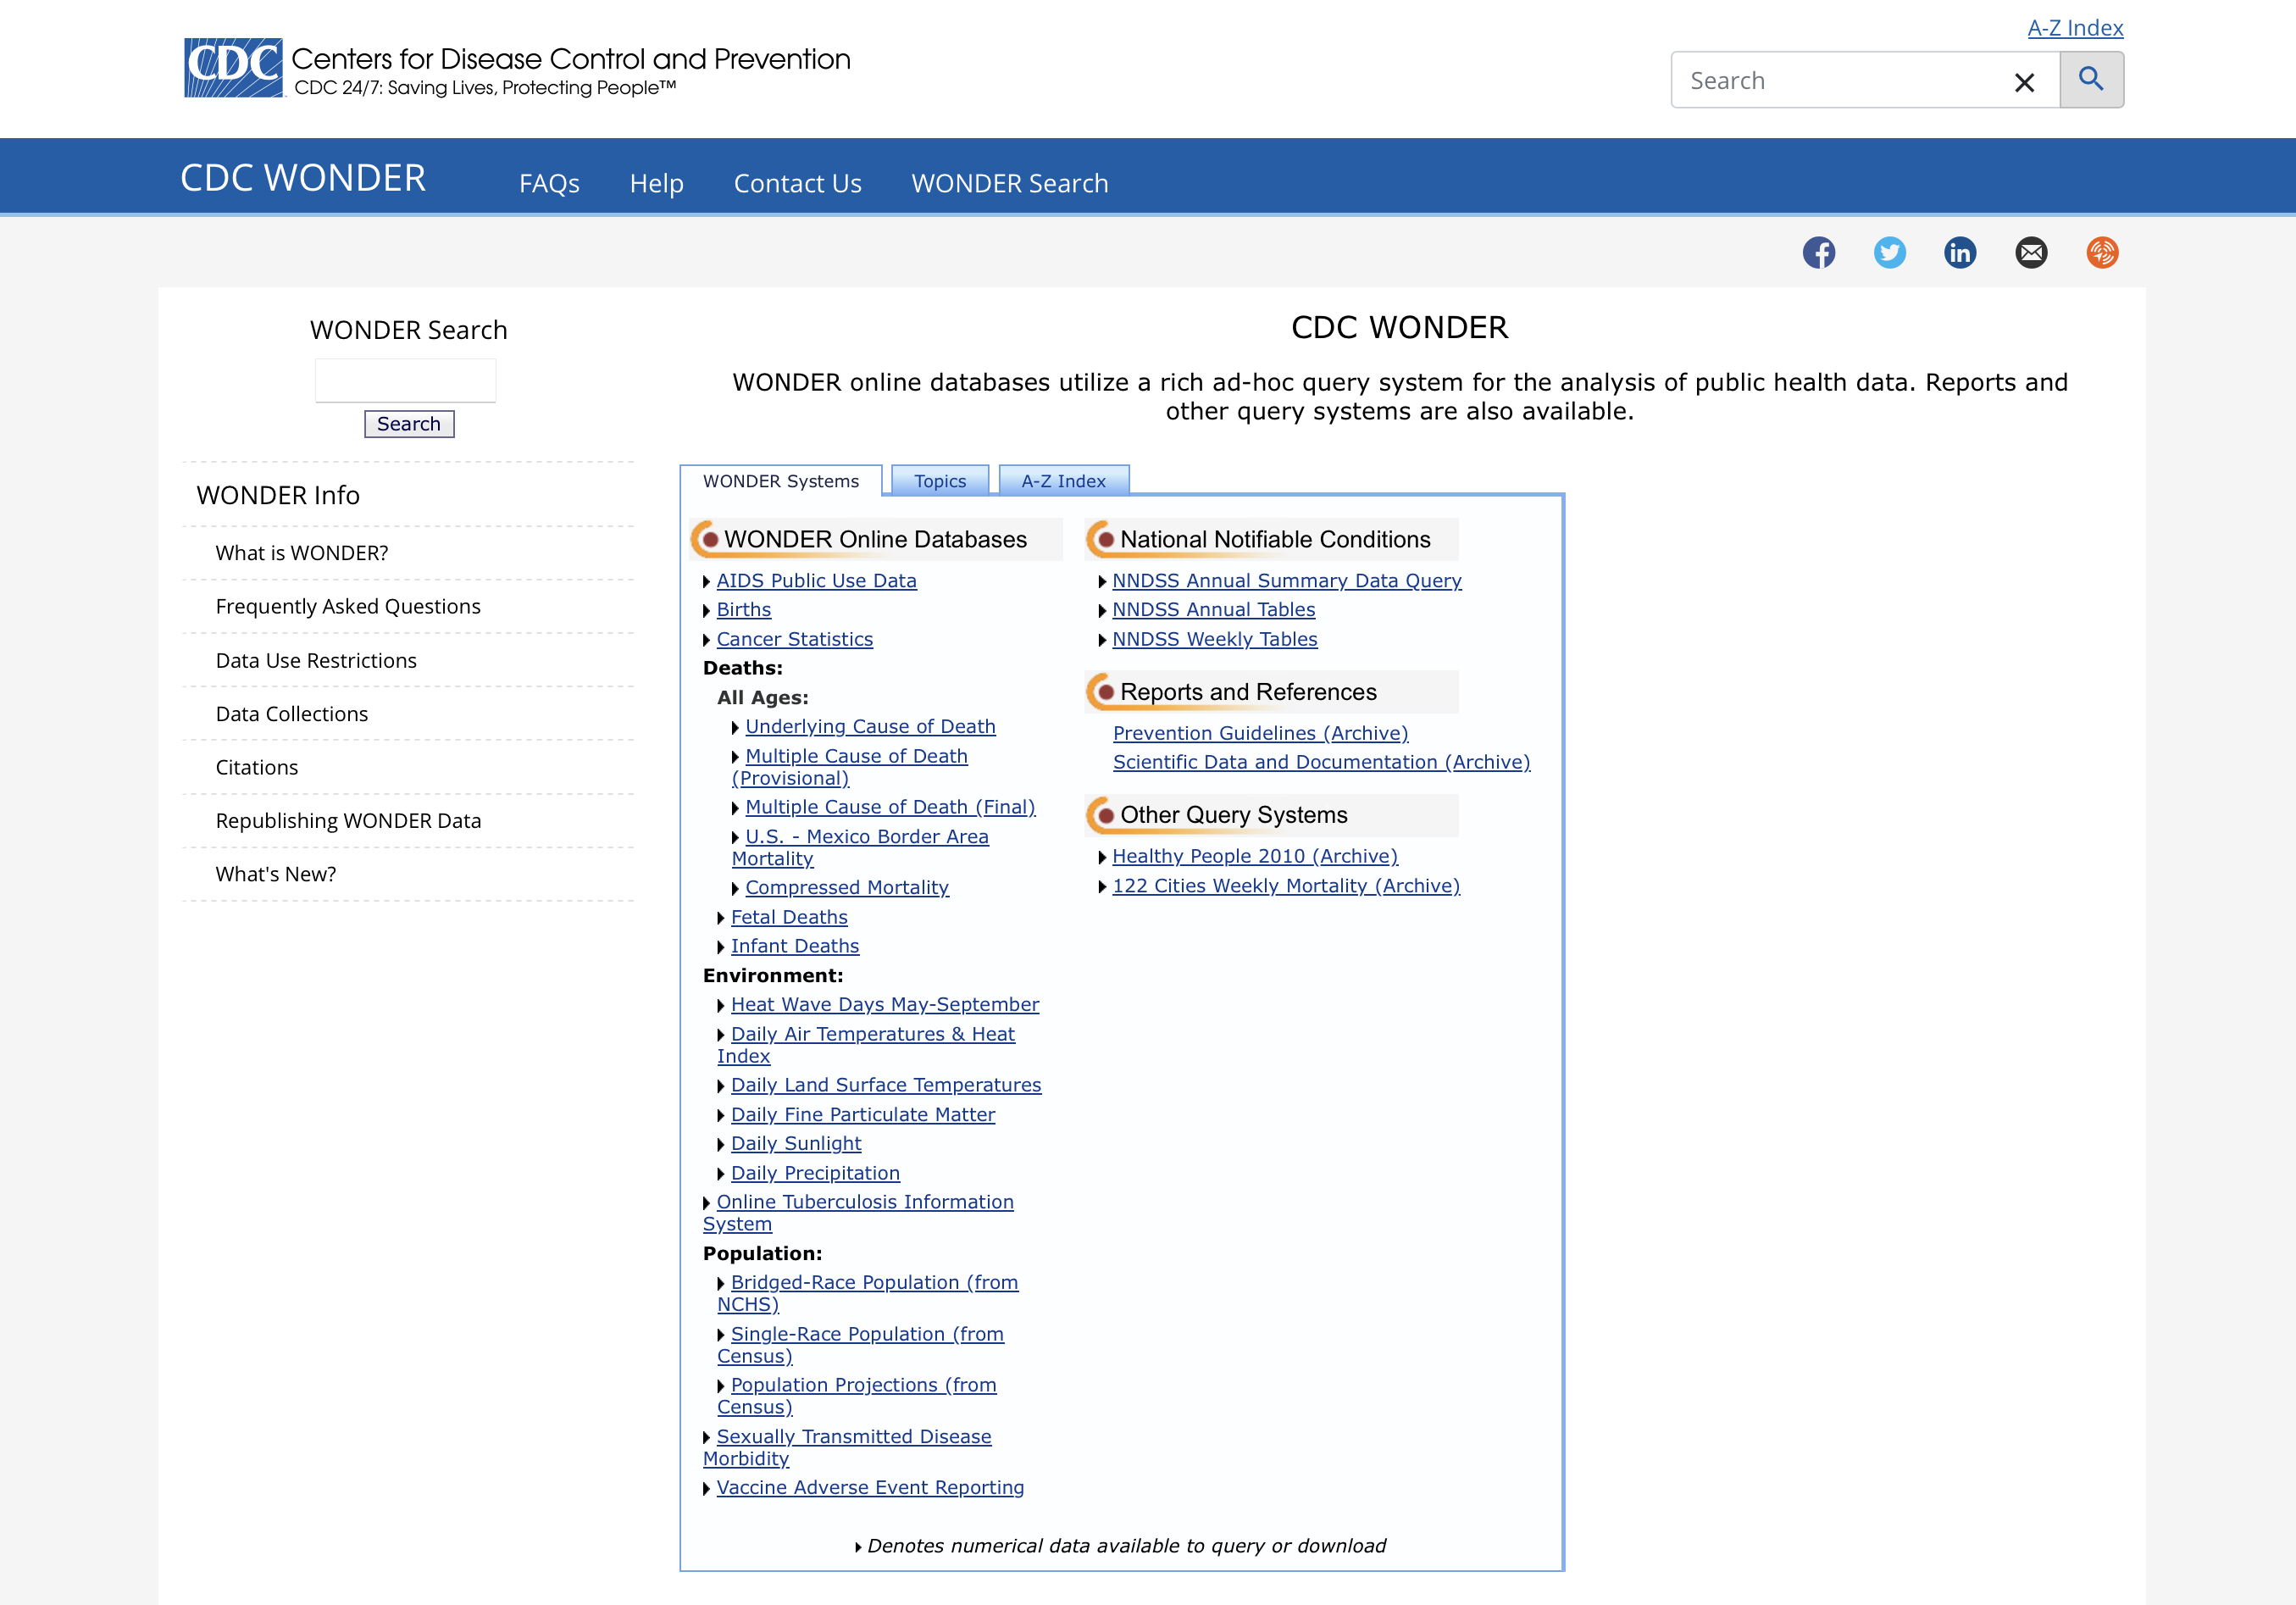
Task: Open AIDS Public Use Data link
Action: (x=816, y=581)
